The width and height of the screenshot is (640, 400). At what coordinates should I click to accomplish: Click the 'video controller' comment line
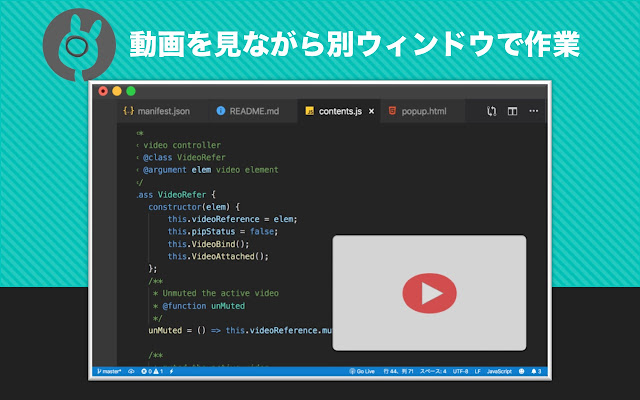(x=182, y=145)
